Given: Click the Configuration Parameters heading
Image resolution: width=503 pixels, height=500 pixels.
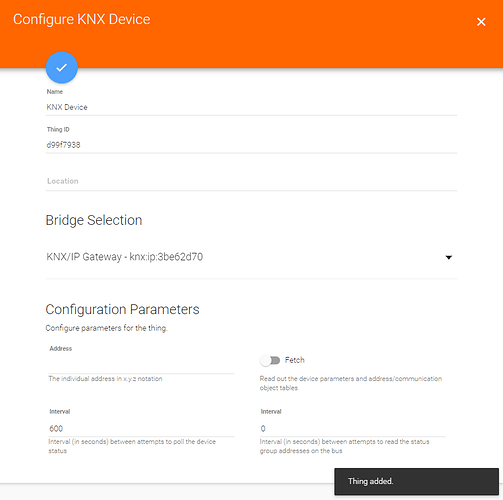Looking at the screenshot, I should tap(122, 309).
